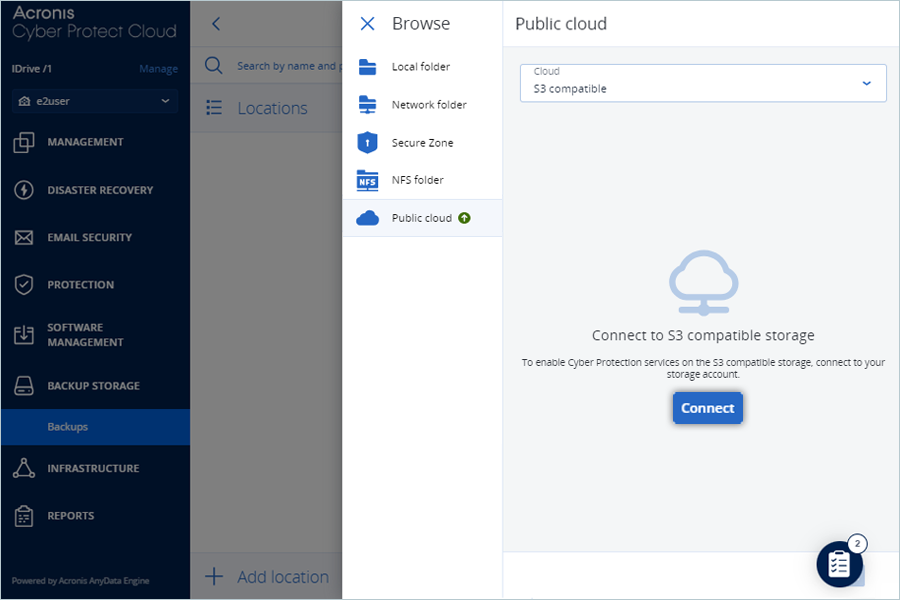Click the Disaster Recovery lightning icon
Viewport: 900px width, 600px height.
(x=24, y=190)
